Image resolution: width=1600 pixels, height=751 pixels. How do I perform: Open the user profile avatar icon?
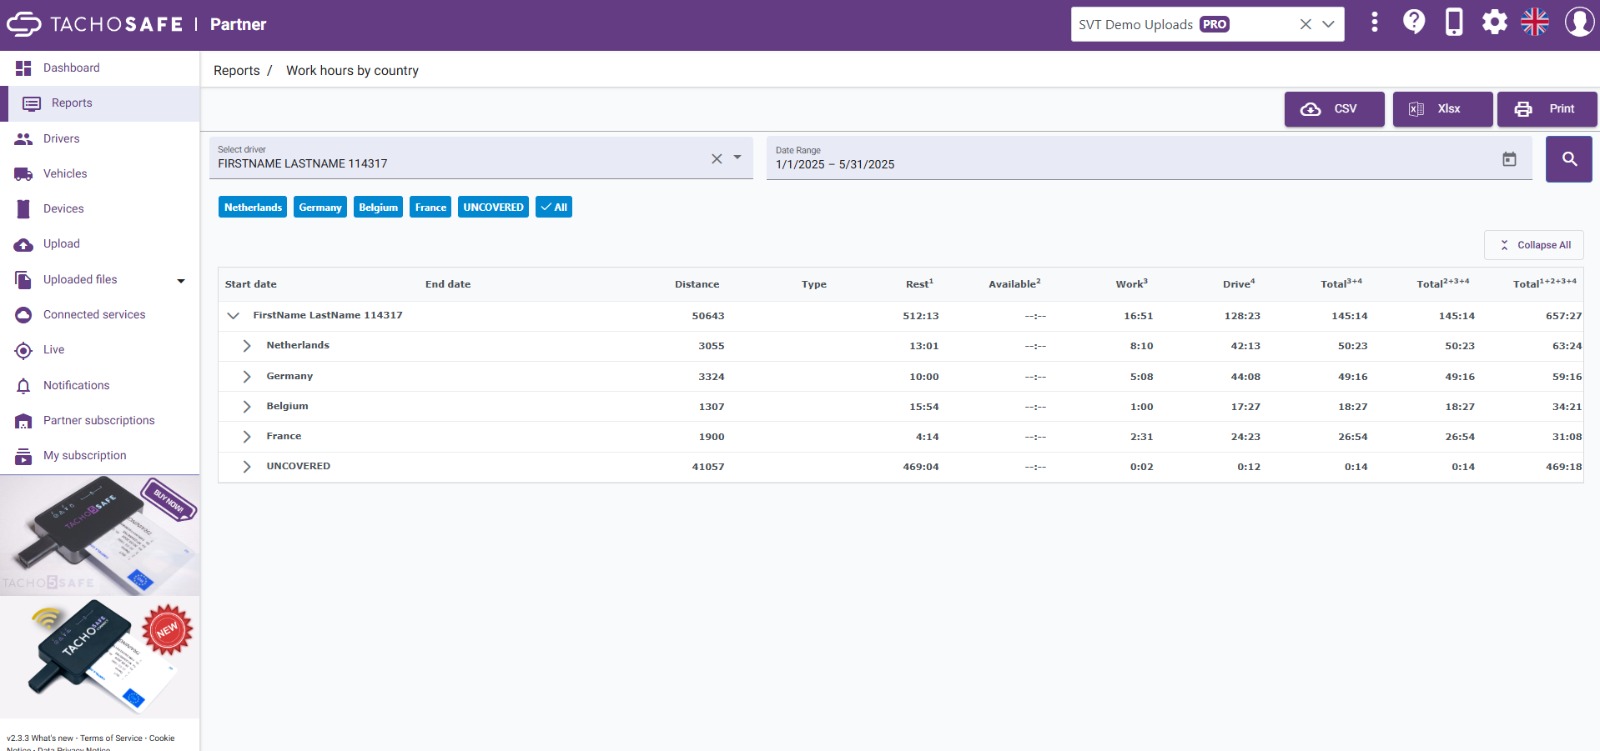pos(1580,22)
